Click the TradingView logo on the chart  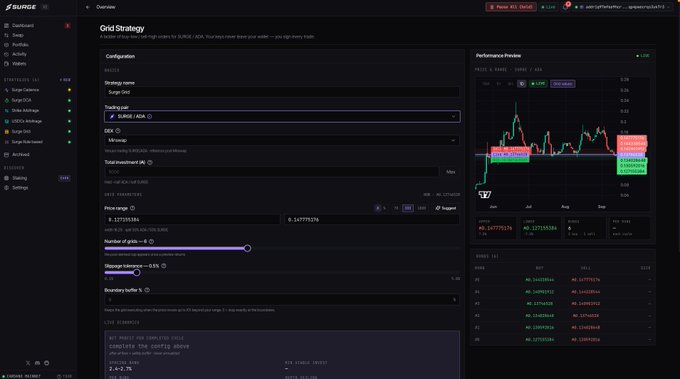[x=484, y=195]
